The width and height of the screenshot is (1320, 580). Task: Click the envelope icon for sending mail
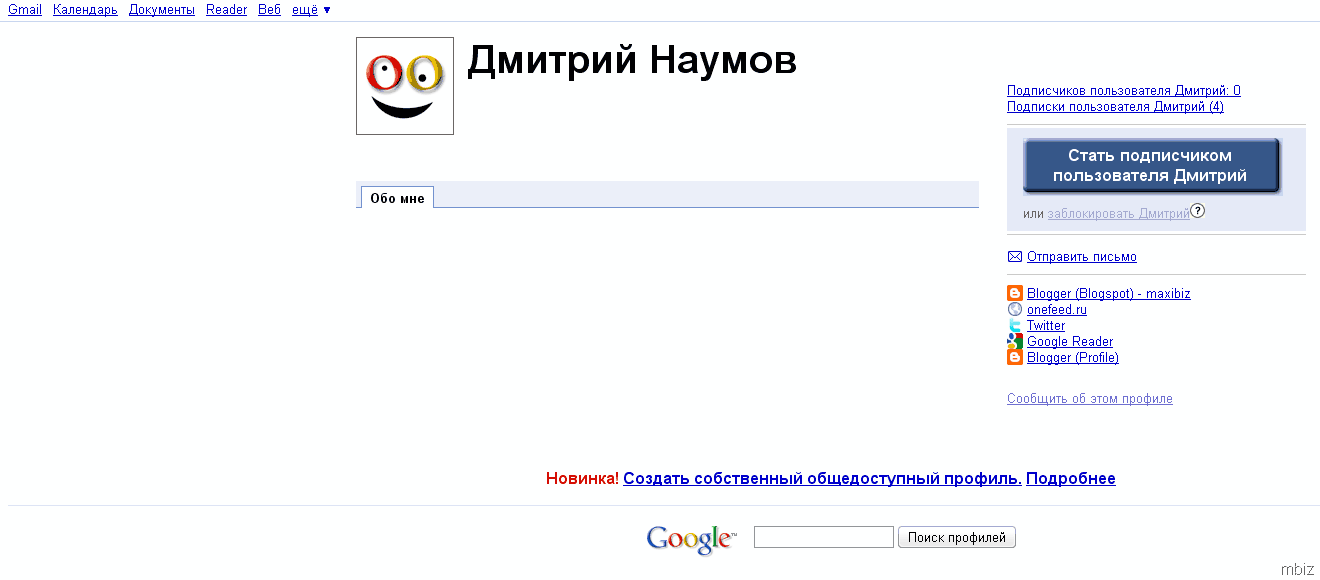[1015, 257]
